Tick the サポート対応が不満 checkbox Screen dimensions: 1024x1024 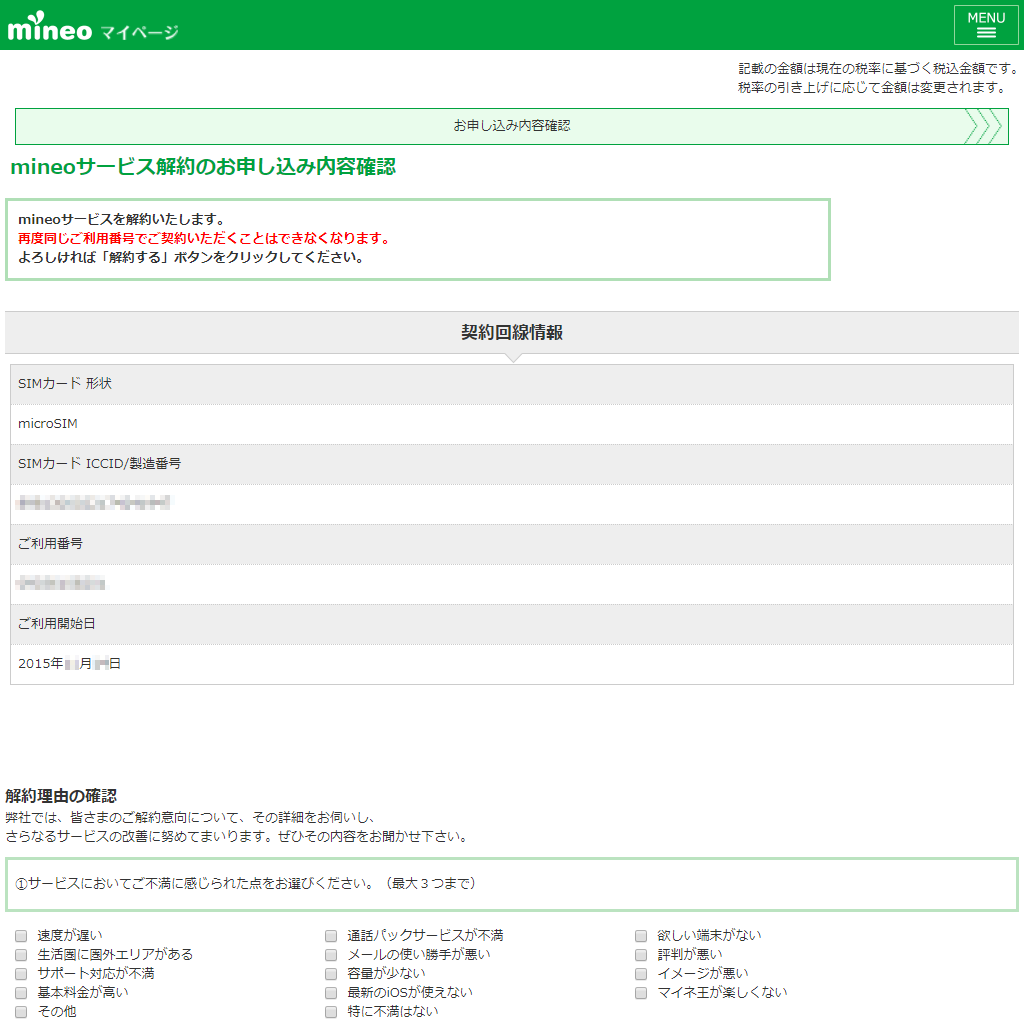point(22,974)
